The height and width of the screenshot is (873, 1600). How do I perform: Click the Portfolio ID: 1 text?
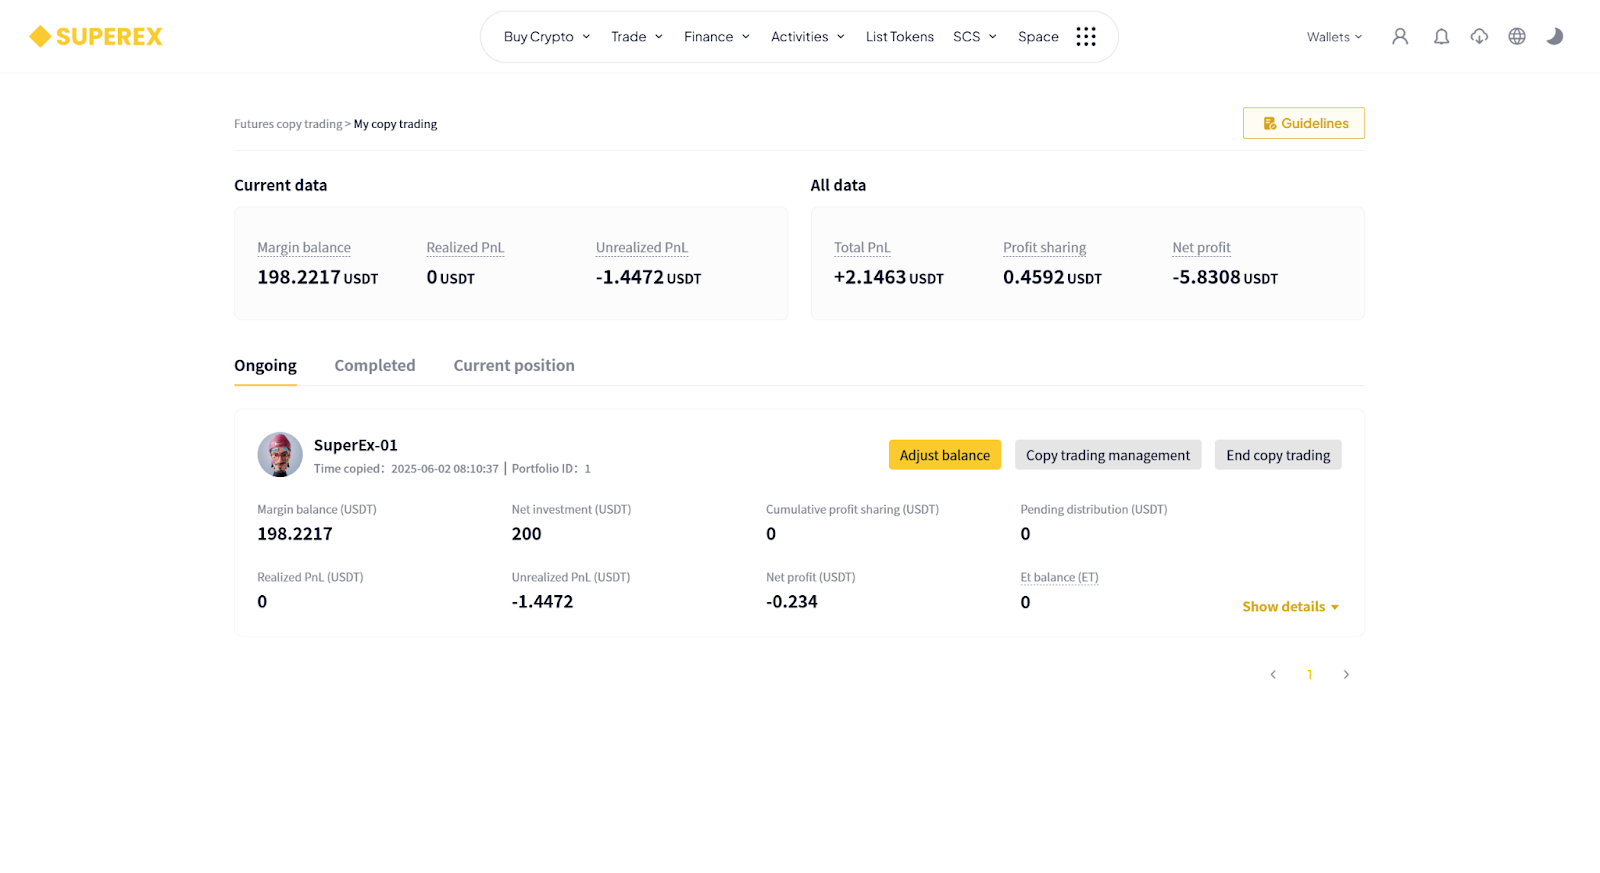tap(551, 469)
